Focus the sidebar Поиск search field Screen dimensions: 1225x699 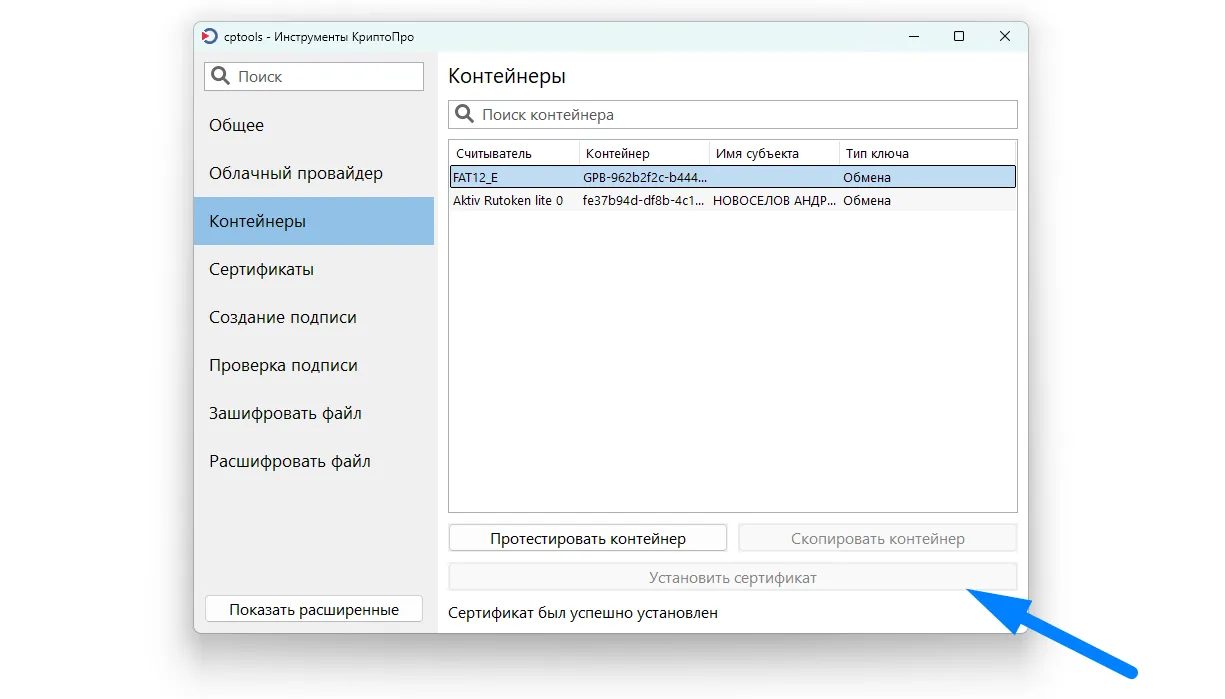[314, 77]
